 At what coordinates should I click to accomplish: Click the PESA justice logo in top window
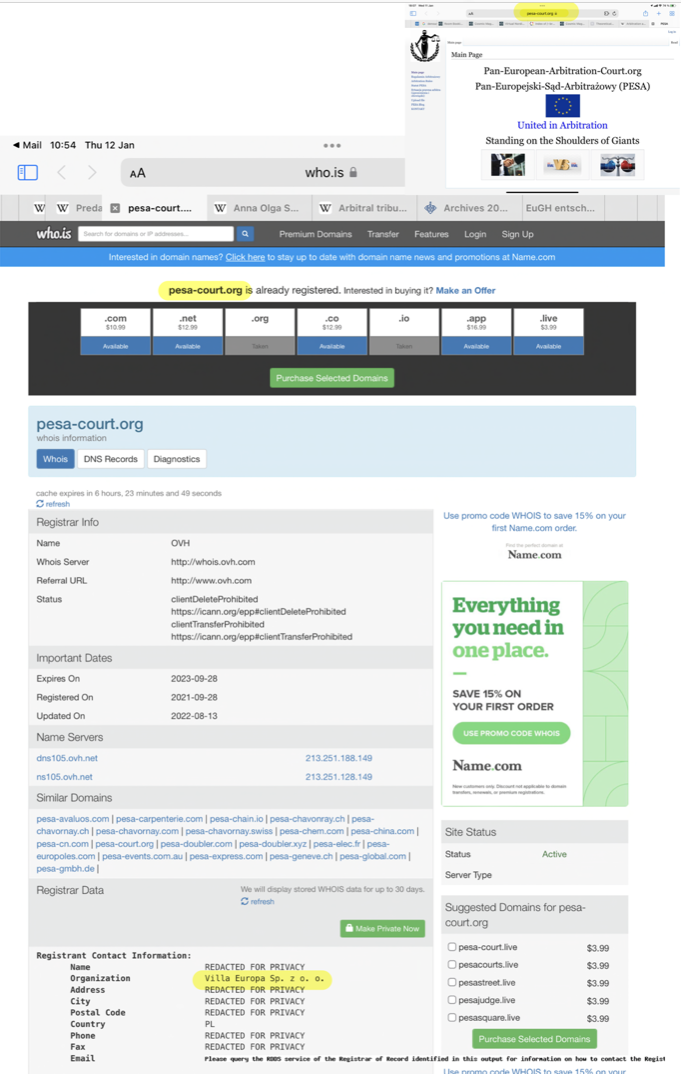tap(425, 47)
